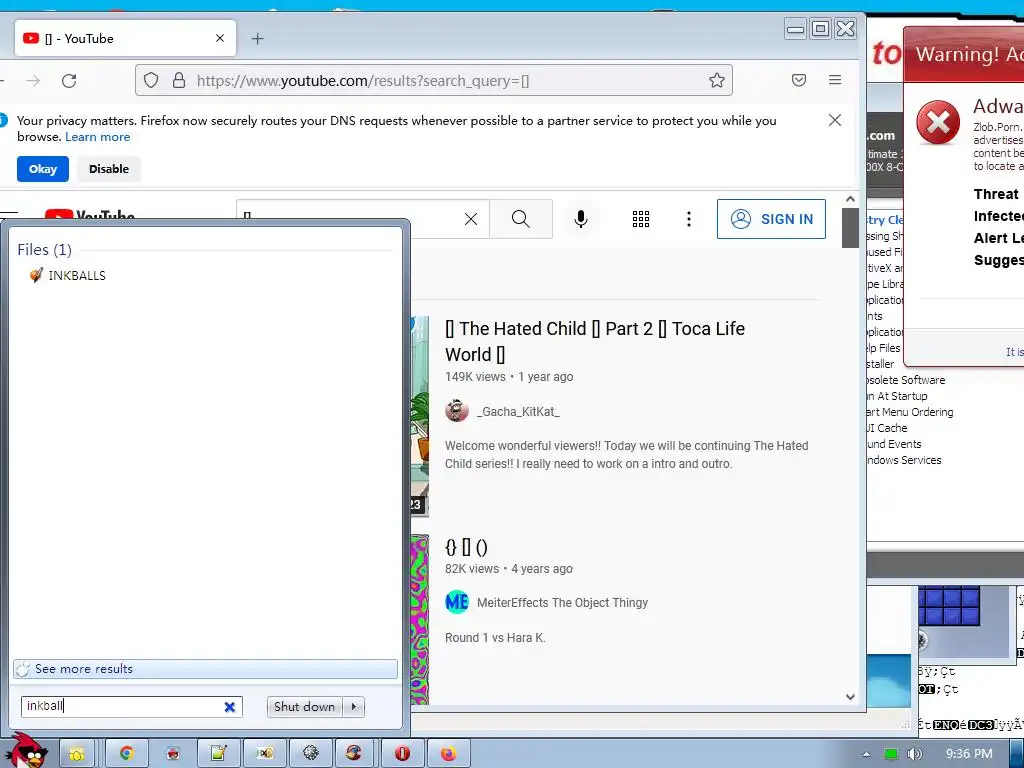
Task: Click See more results
Action: pos(205,669)
